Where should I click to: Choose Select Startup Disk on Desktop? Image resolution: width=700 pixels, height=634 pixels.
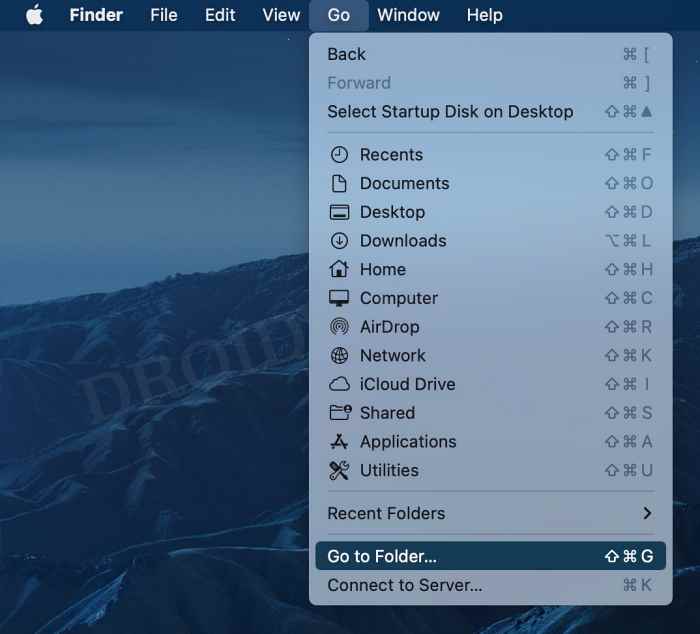(x=490, y=112)
